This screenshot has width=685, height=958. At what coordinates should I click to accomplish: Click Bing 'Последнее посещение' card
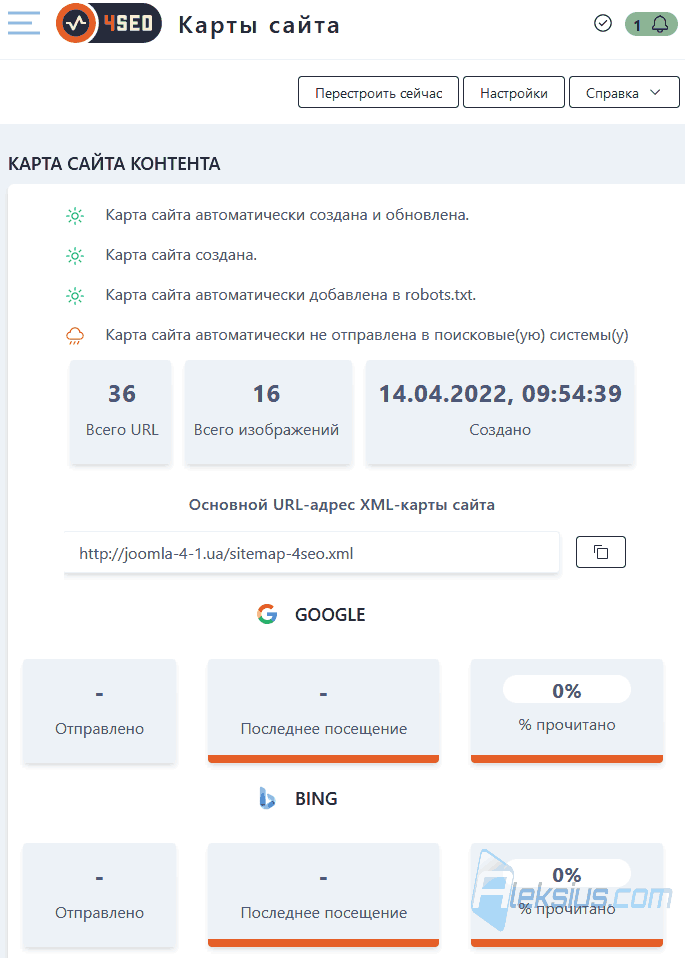click(x=323, y=895)
